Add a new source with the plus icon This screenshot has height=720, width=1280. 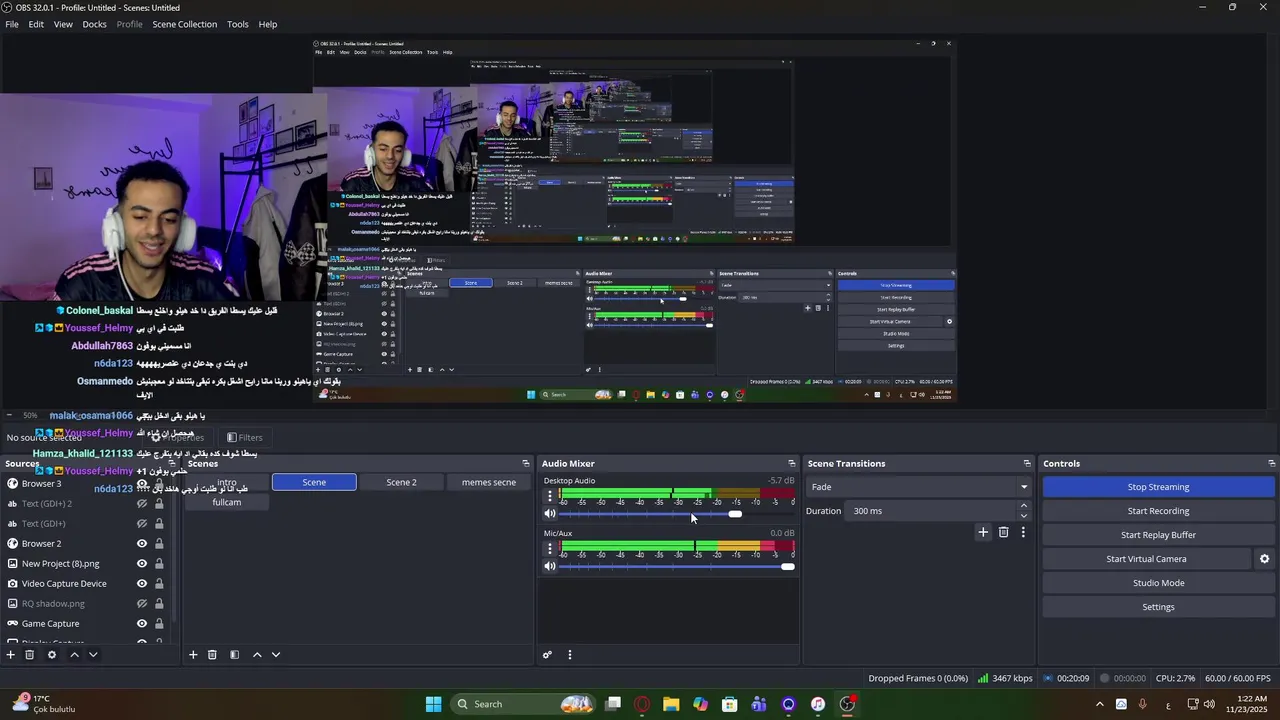[11, 655]
